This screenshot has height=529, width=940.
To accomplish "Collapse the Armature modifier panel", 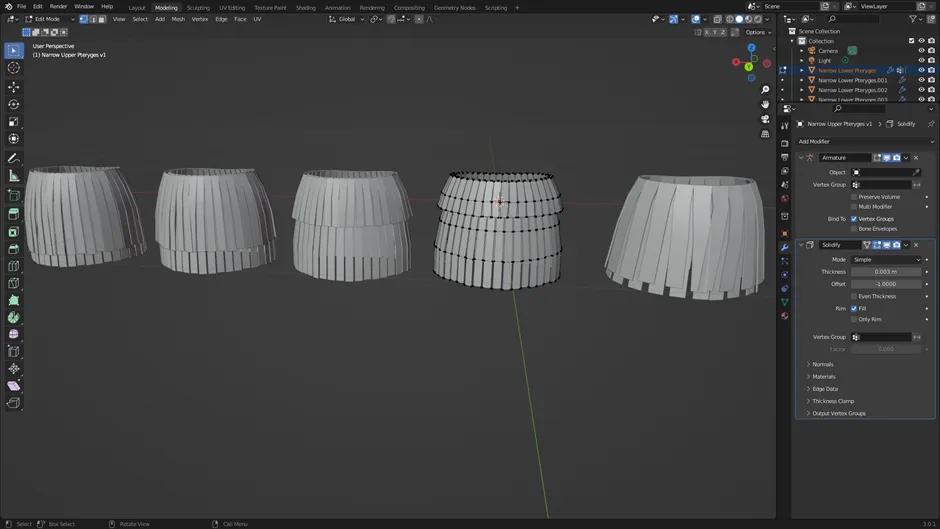I will click(801, 158).
